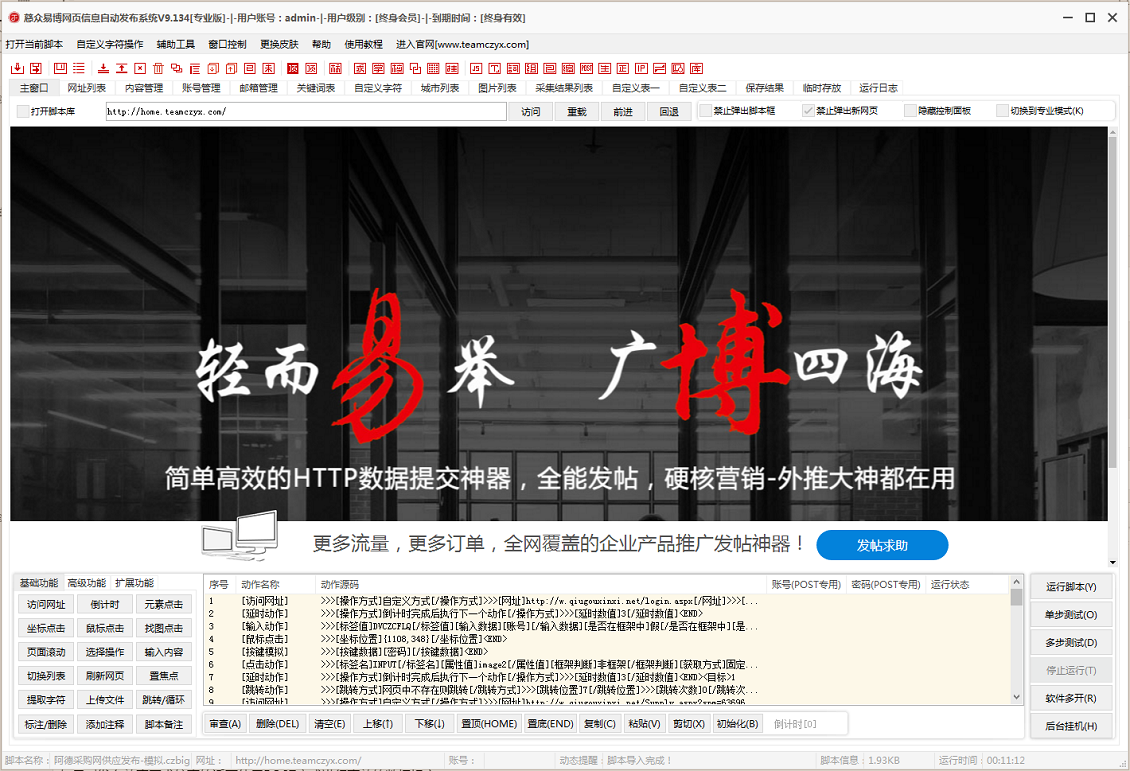
Task: Switch to the 运行日志 tab
Action: coord(878,88)
